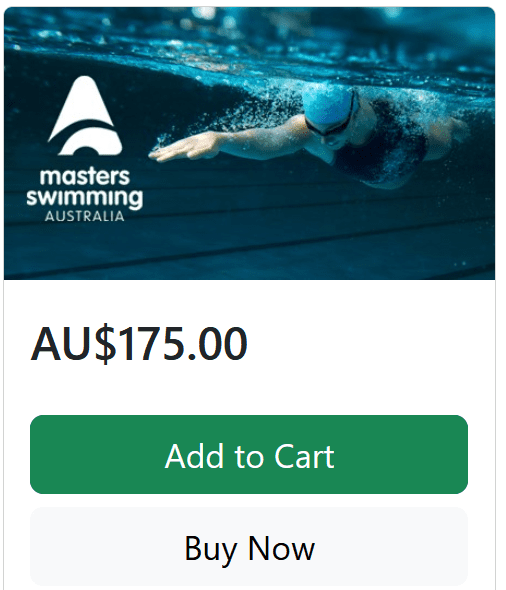Select the Buy Now button
This screenshot has width=506, height=590.
click(249, 547)
